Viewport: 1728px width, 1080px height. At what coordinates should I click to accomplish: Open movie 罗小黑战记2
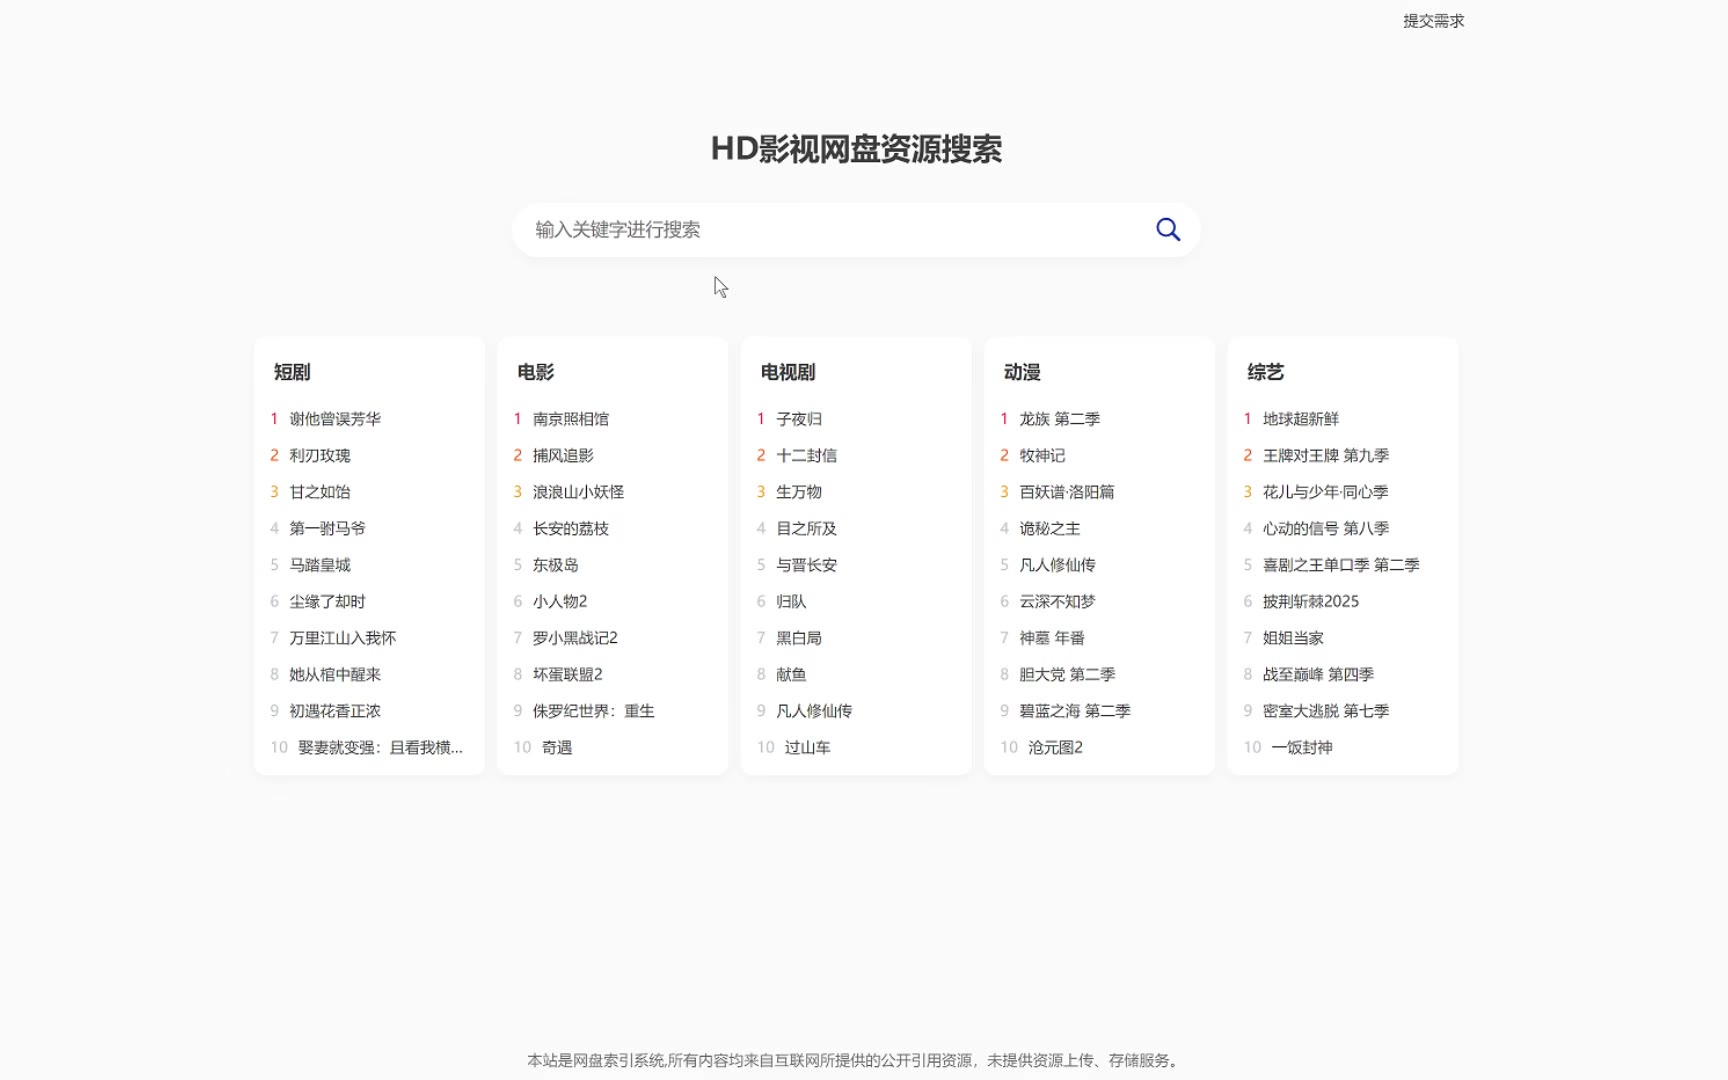pyautogui.click(x=575, y=638)
